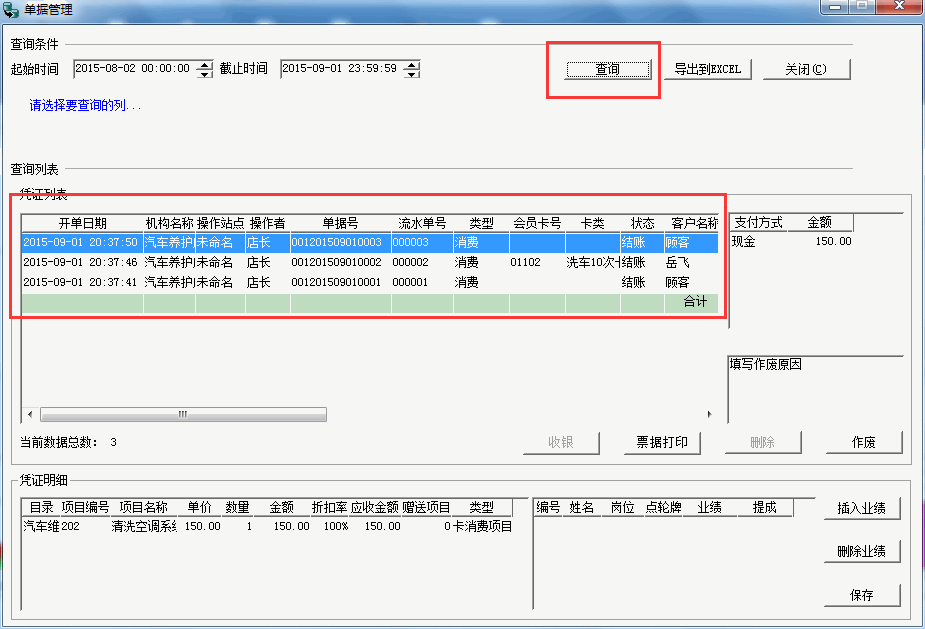
Task: Click the 支付方式 column header
Action: [758, 222]
